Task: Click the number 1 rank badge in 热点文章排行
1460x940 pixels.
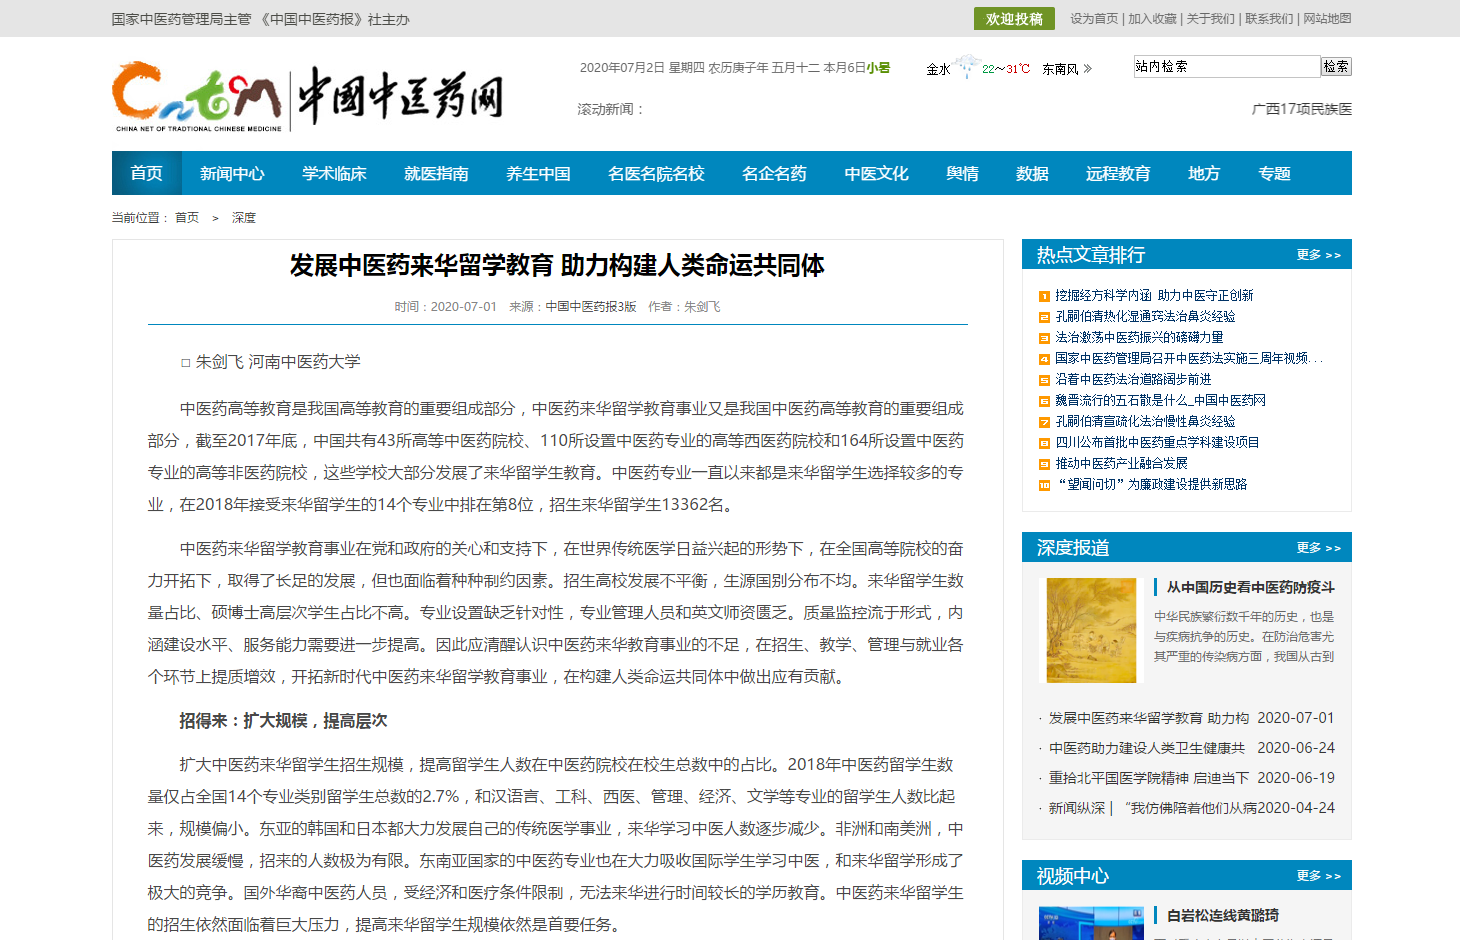Action: (x=1044, y=296)
